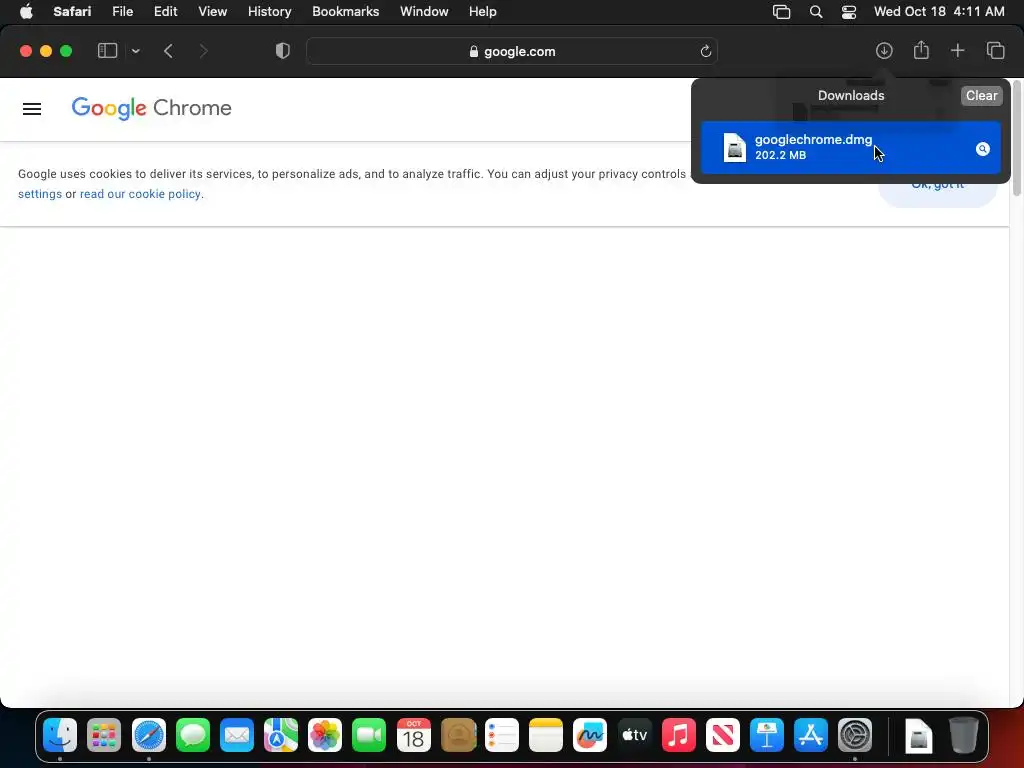Open the View menu
The width and height of the screenshot is (1024, 768).
pos(212,12)
